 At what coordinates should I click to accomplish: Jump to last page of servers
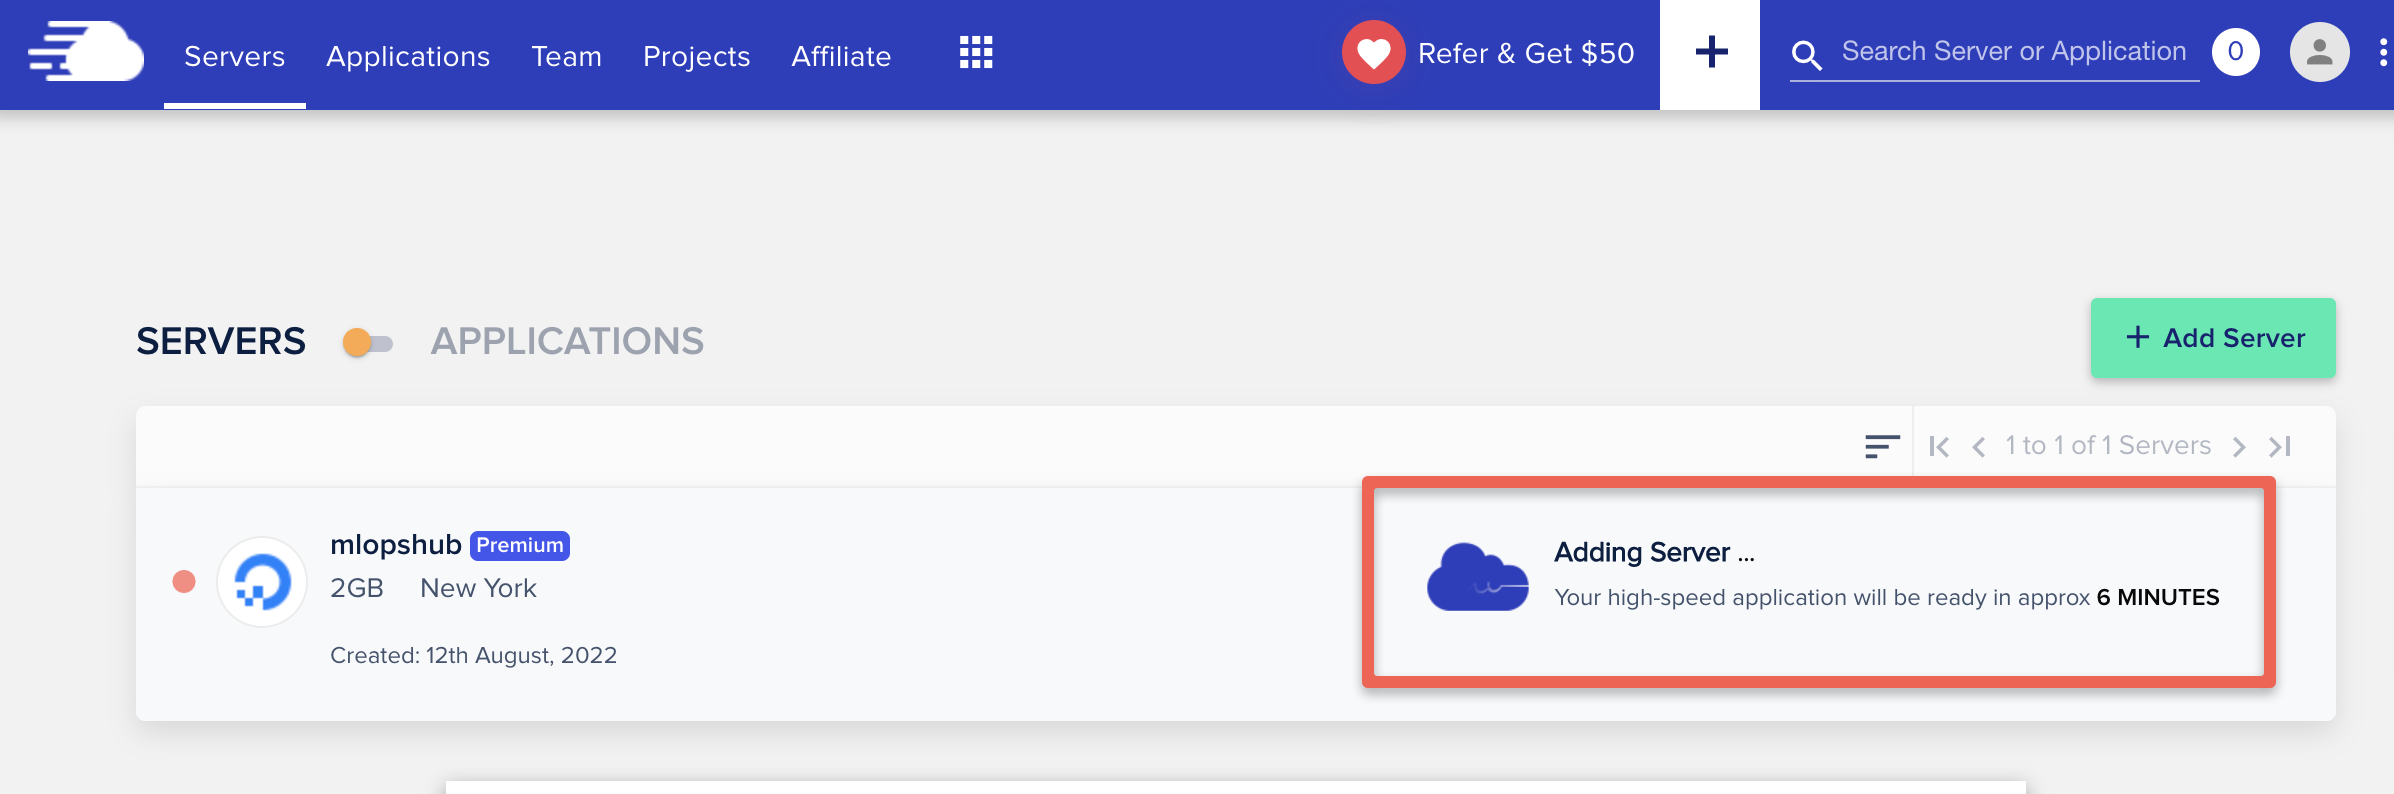pyautogui.click(x=2280, y=446)
